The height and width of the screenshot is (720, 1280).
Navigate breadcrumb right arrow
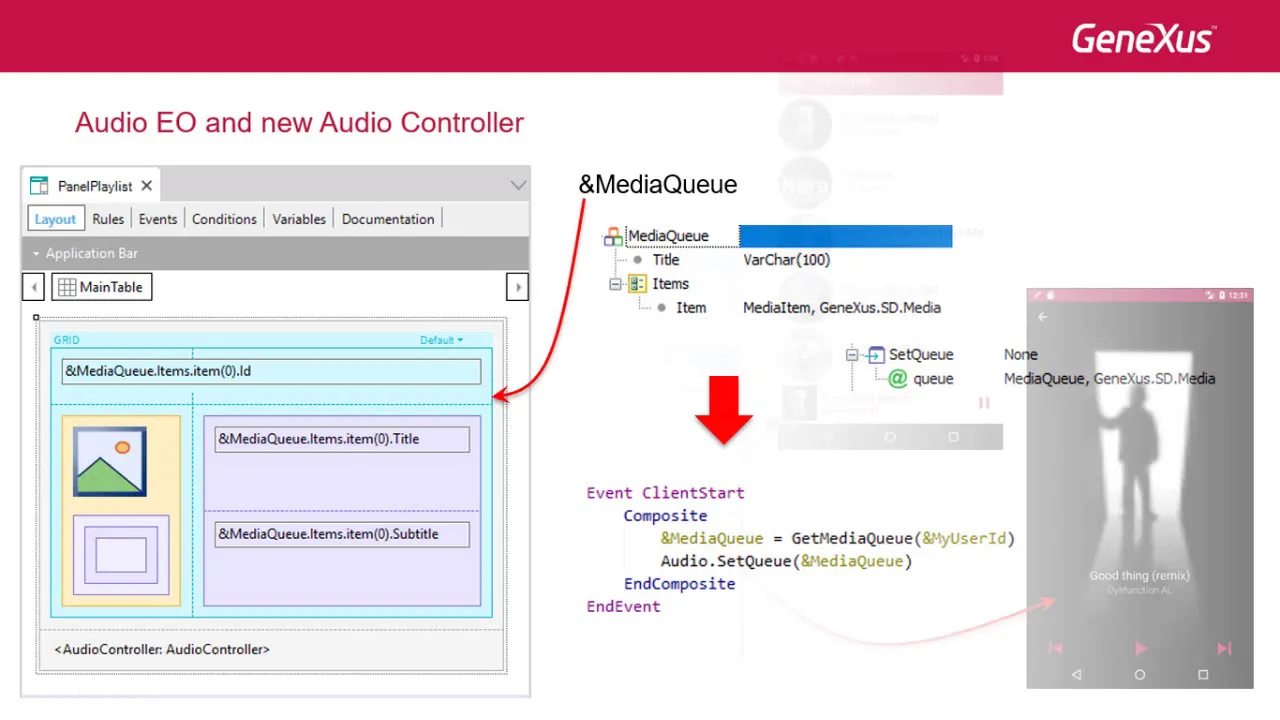point(517,287)
